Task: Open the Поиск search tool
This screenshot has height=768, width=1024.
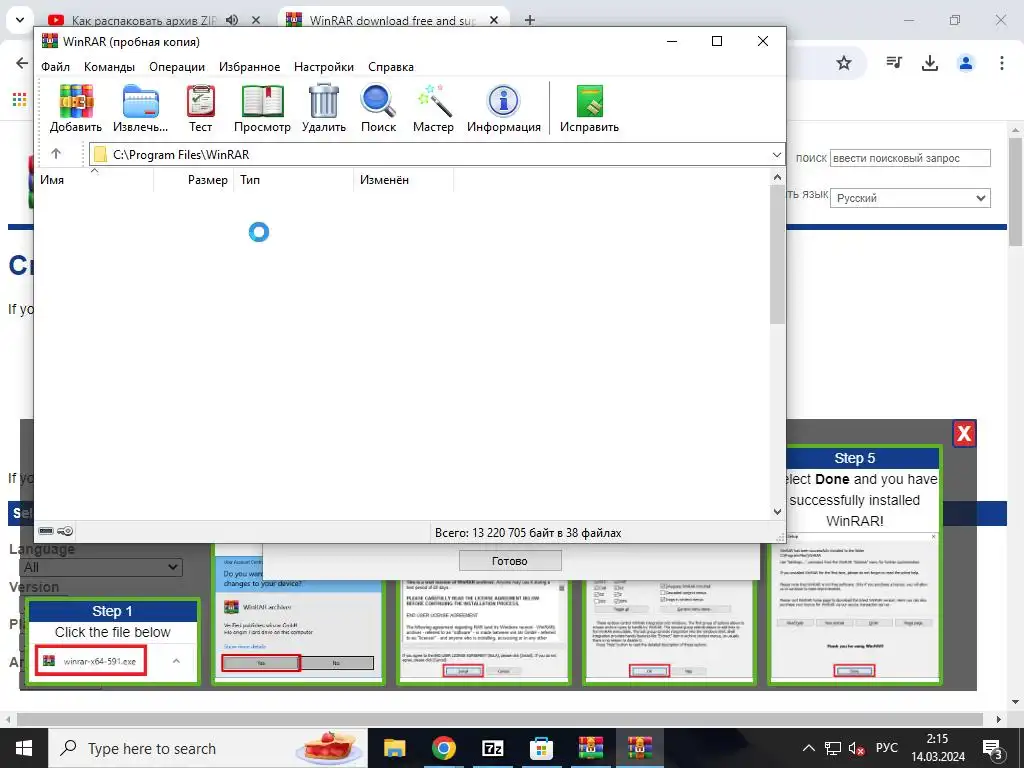Action: coord(378,108)
